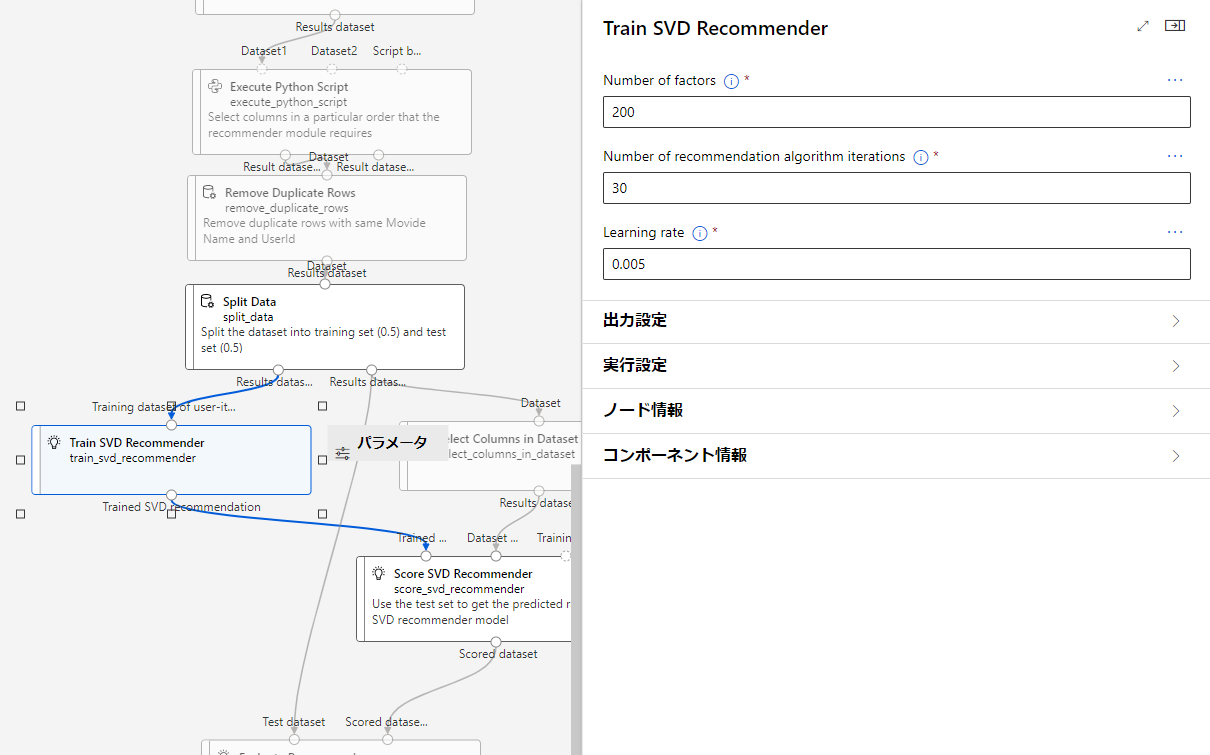Click the Scored dataset output port

[x=495, y=641]
